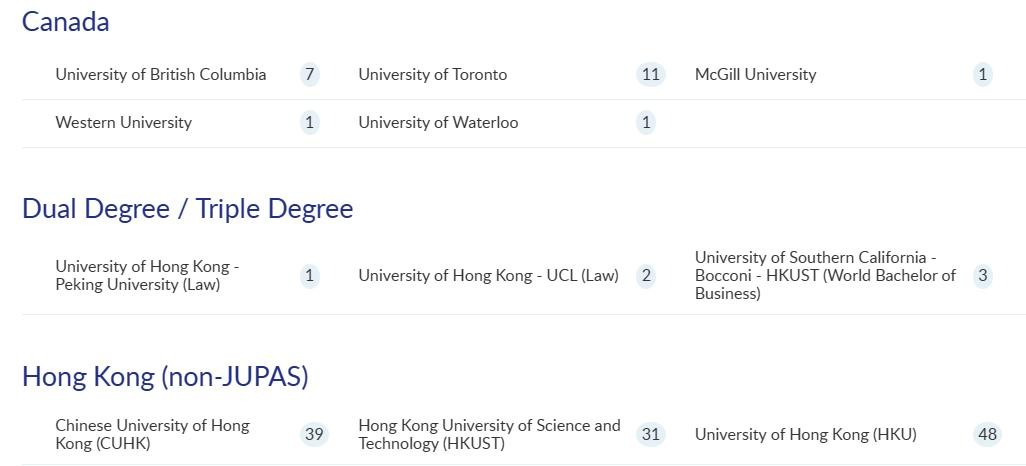
Task: Click University of Hong Kong (HKU) entry
Action: click(x=805, y=434)
